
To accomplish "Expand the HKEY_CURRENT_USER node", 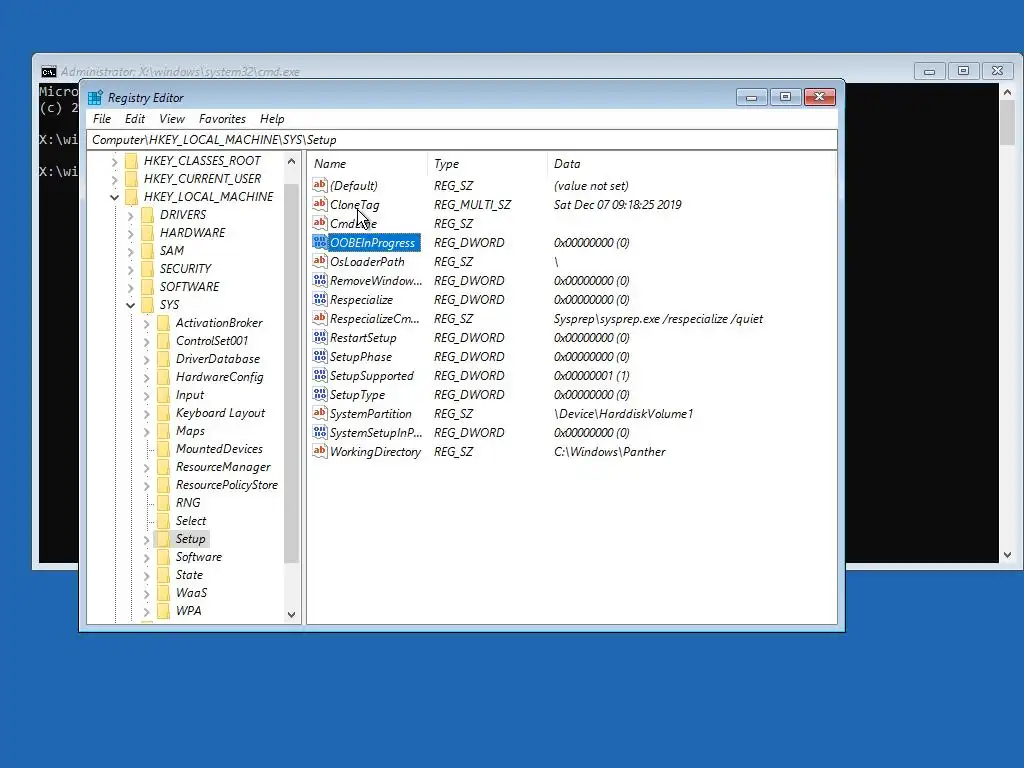I will 114,179.
